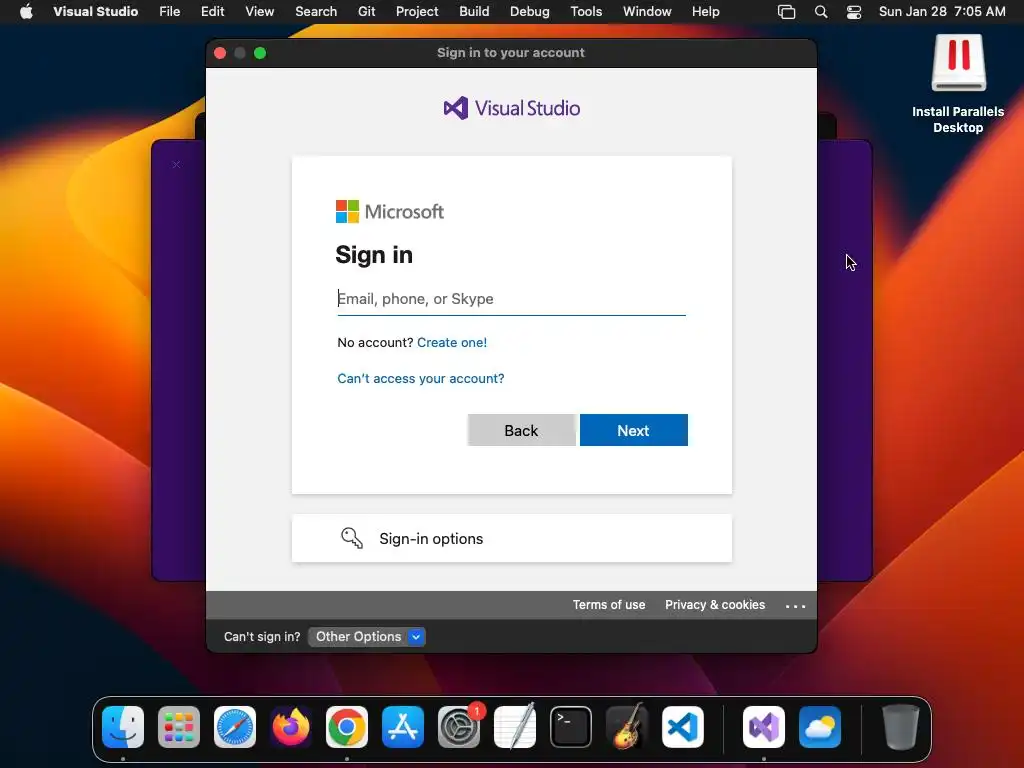Click the Back button
This screenshot has height=768, width=1024.
(521, 430)
